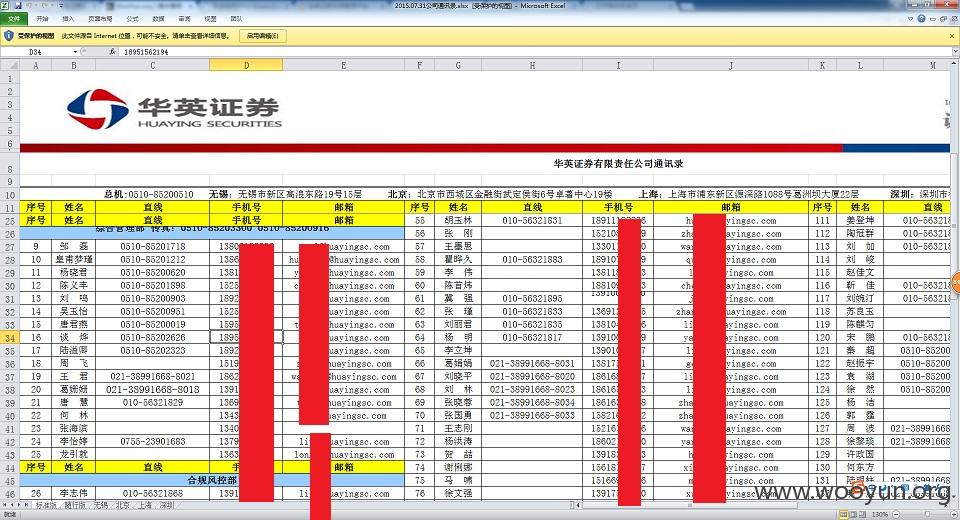Select row header 11
Viewport: 960px width, 520px height.
point(10,207)
